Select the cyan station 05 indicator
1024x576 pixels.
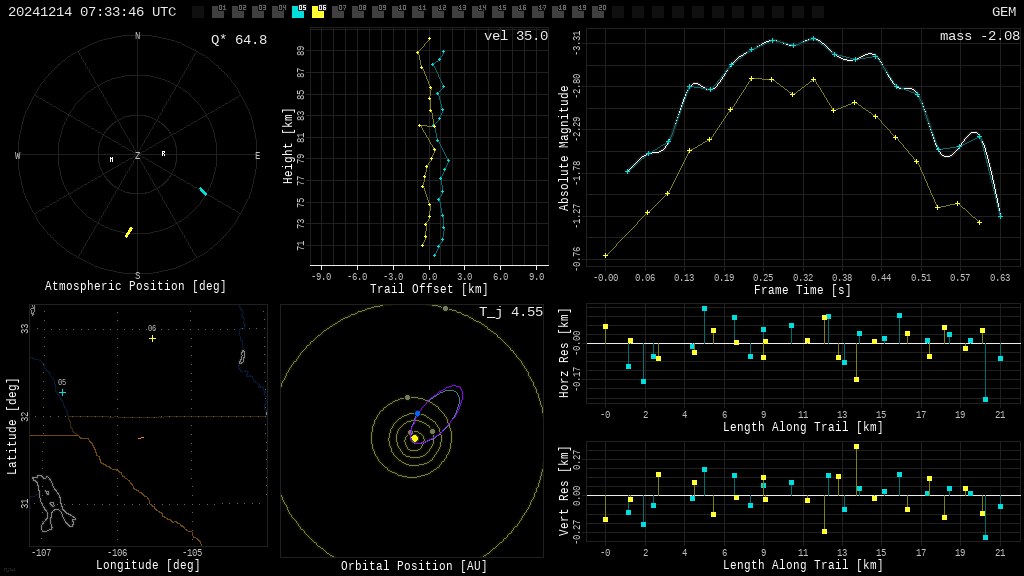tap(298, 12)
